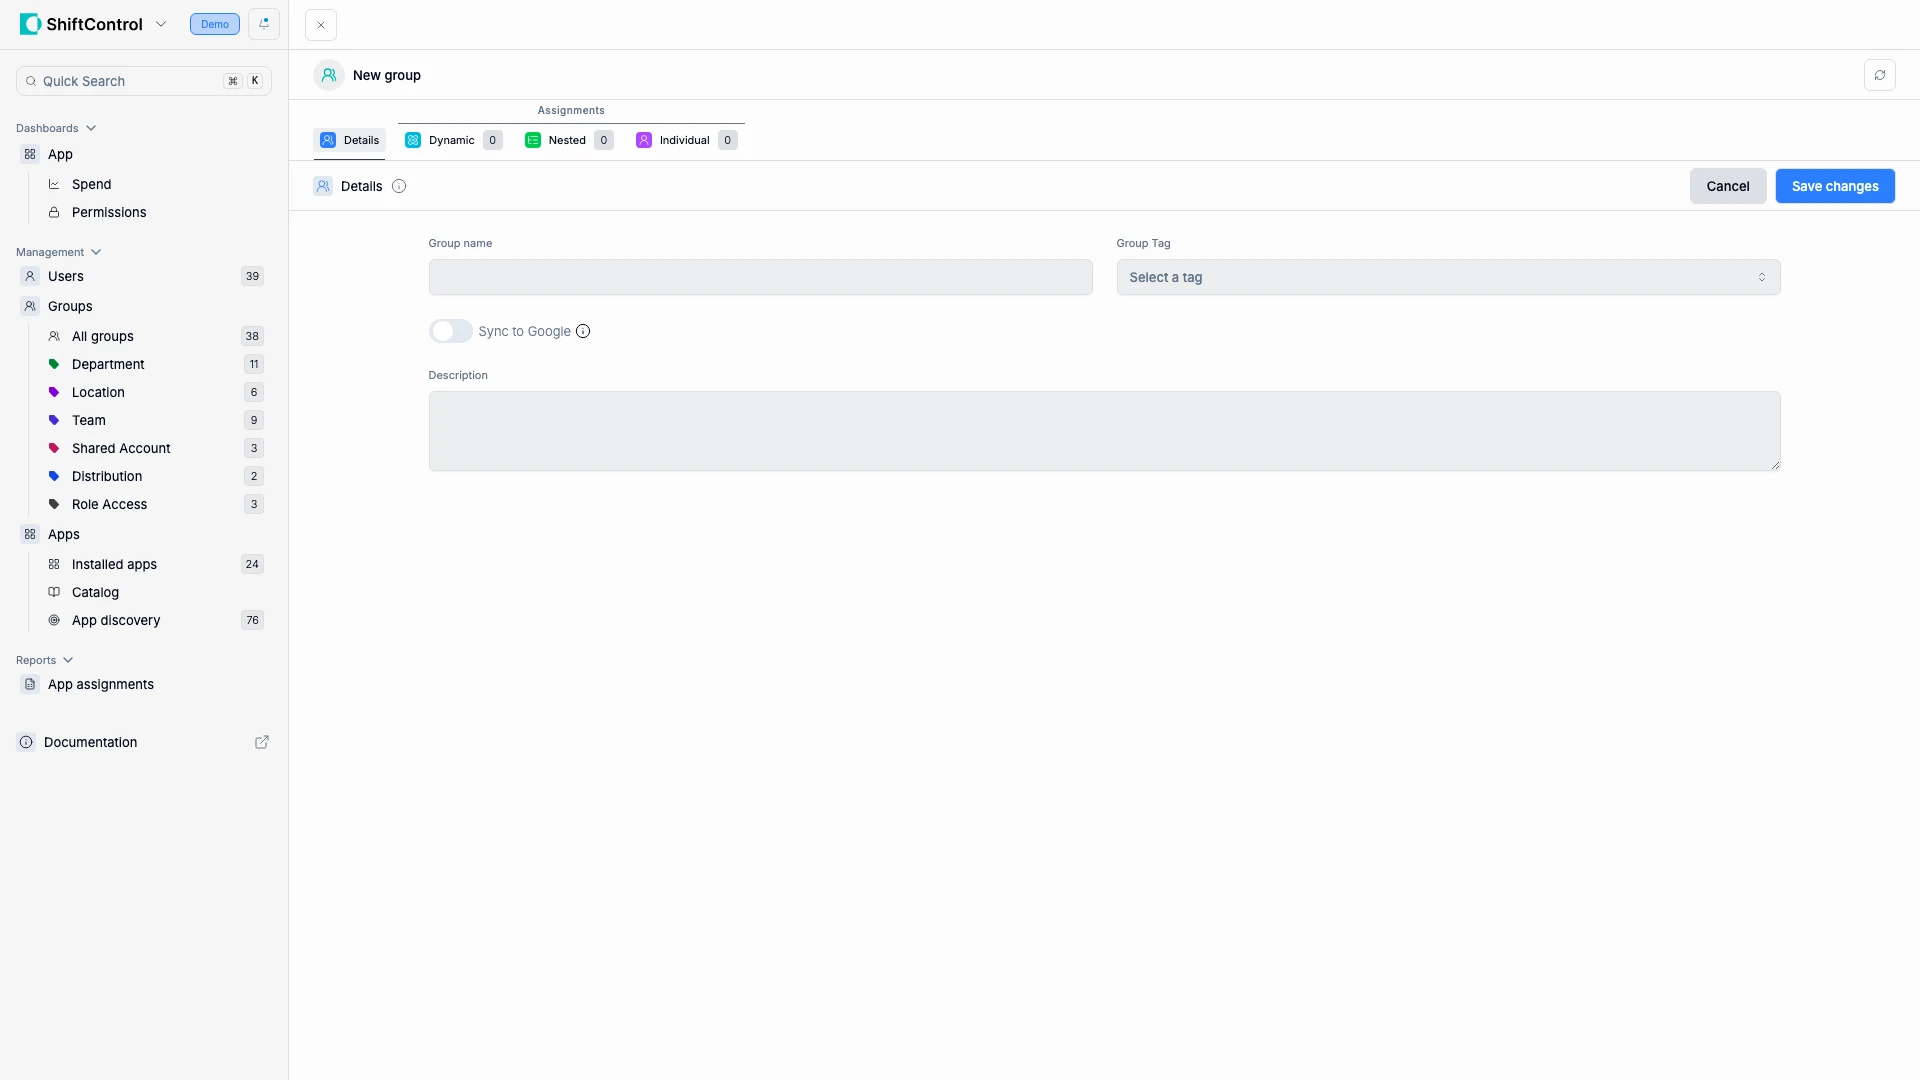1920x1080 pixels.
Task: Switch to the Nested assignments tab
Action: pyautogui.click(x=567, y=140)
